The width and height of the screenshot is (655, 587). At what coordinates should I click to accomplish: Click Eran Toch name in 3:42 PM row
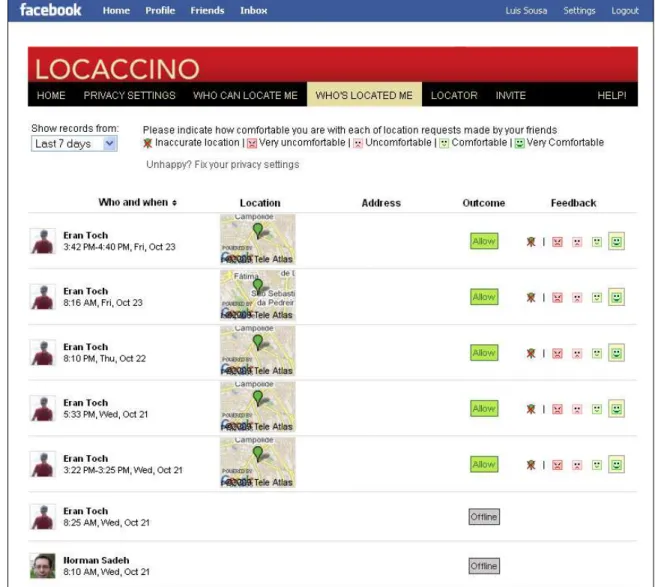86,235
